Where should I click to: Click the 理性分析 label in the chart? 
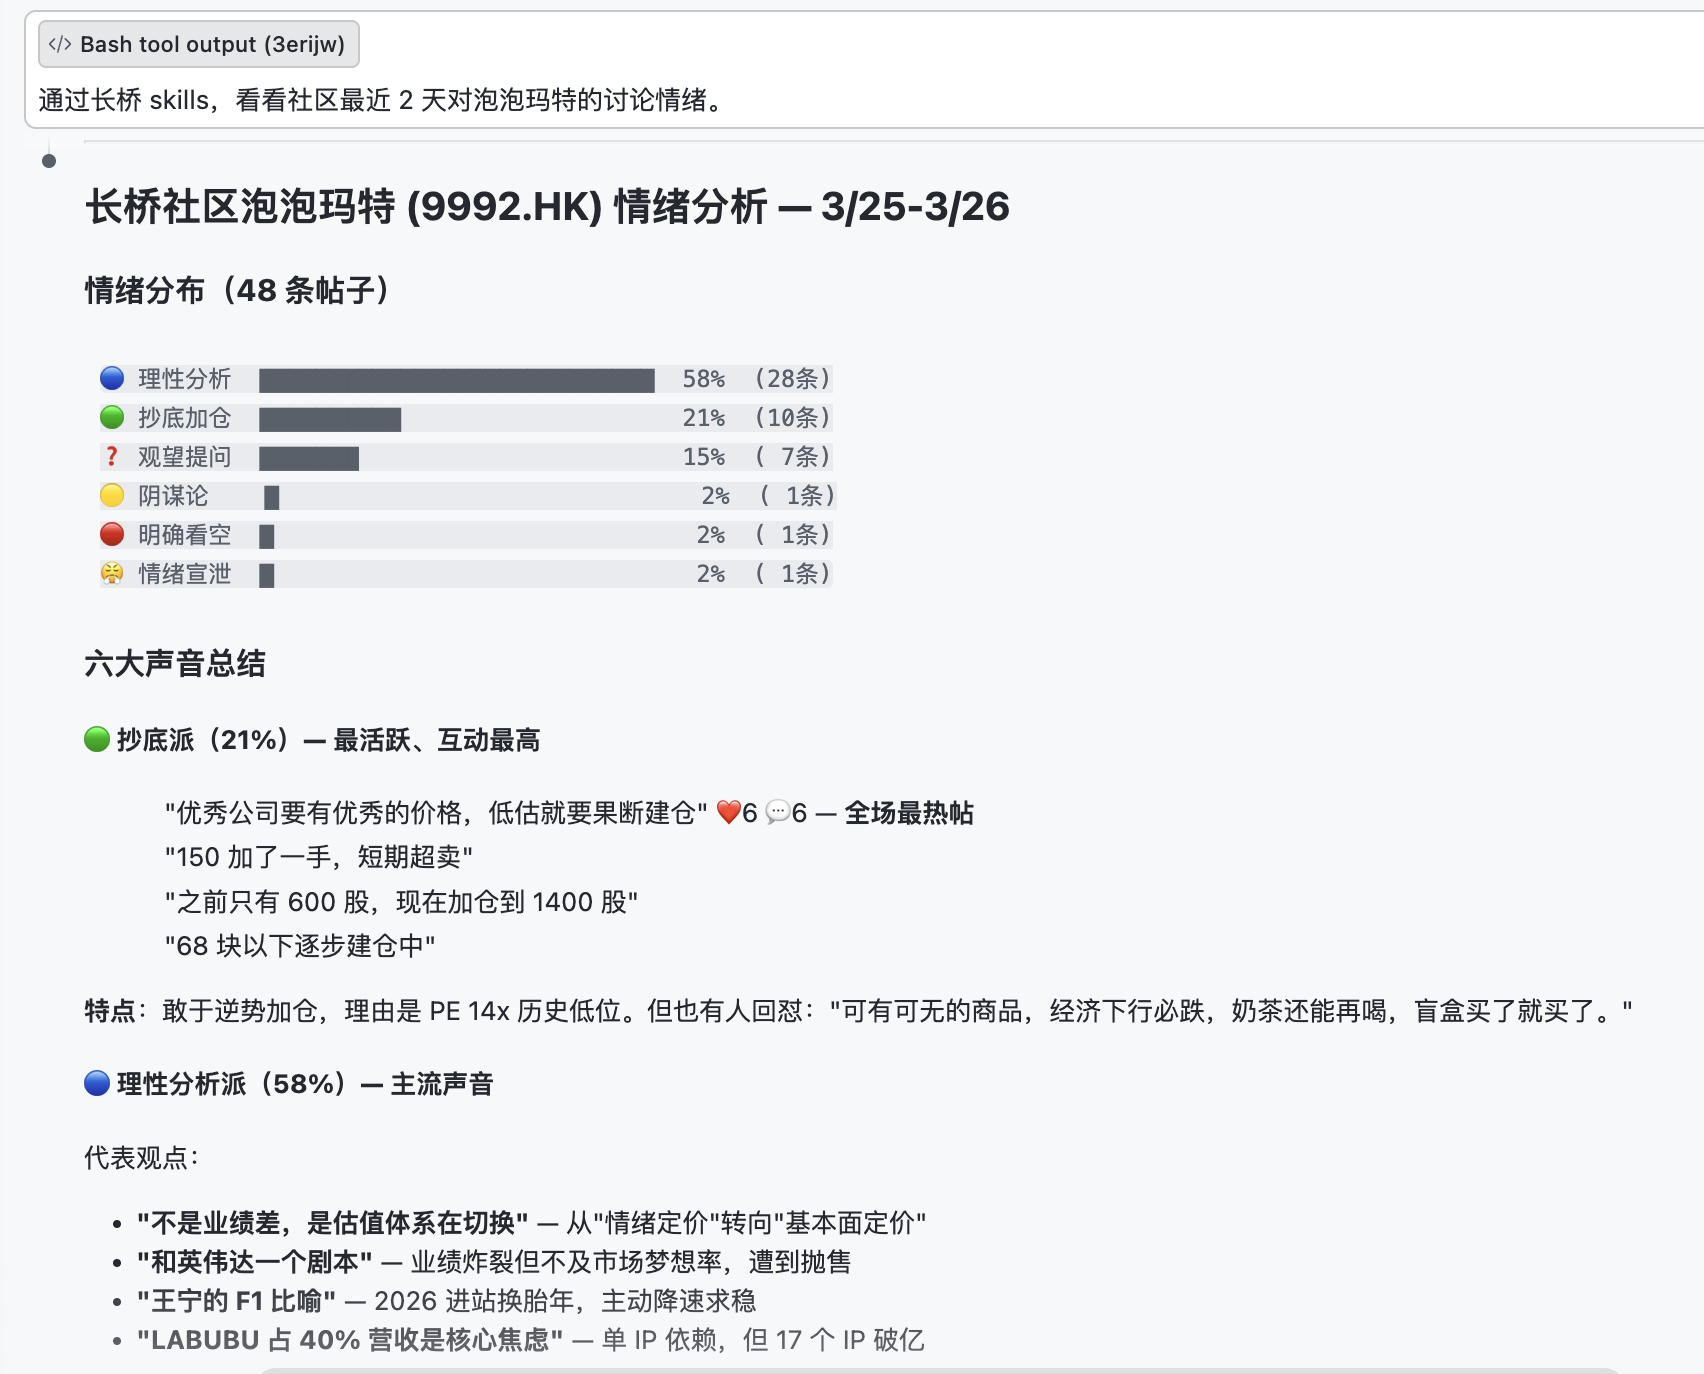coord(184,379)
